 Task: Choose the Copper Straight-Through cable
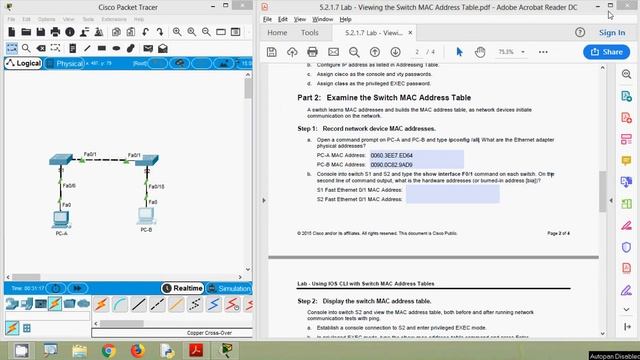[x=139, y=304]
